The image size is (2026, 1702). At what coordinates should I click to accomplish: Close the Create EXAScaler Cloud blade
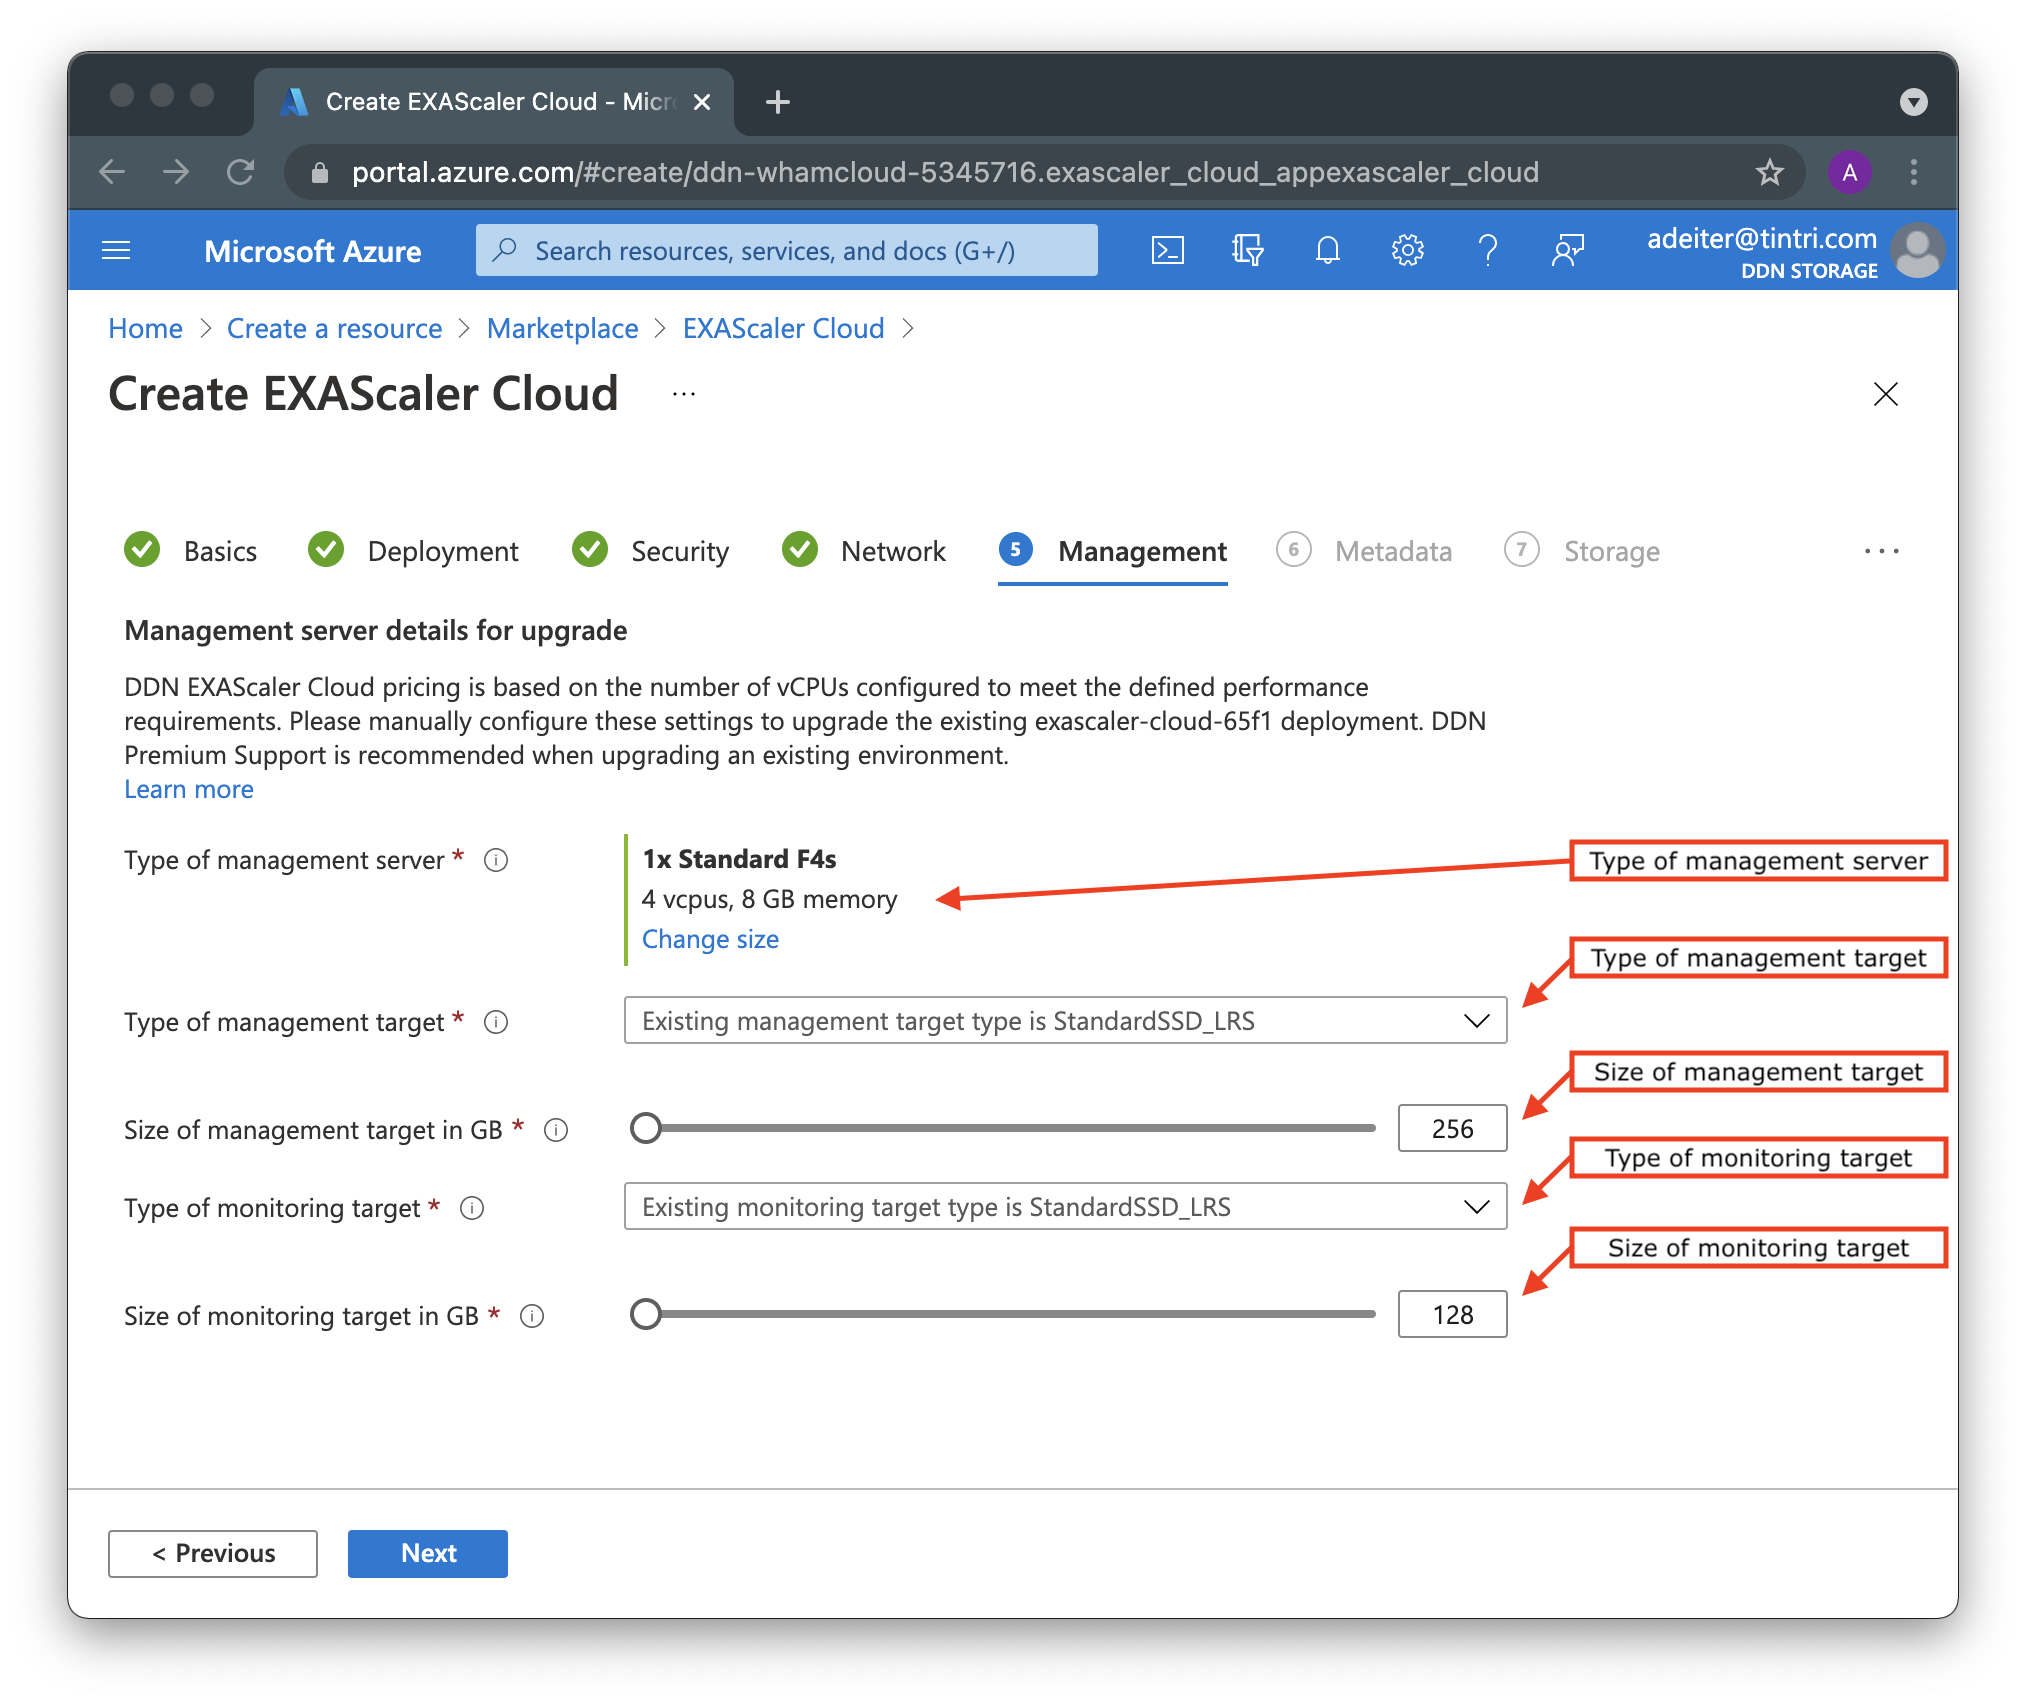pos(1885,394)
